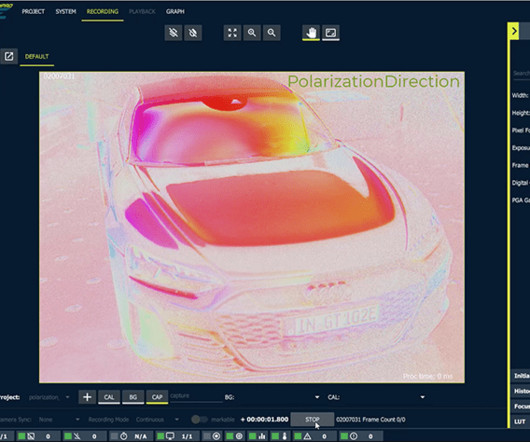This screenshot has width=530, height=442.
Task: Toggle the BG button
Action: (133, 397)
